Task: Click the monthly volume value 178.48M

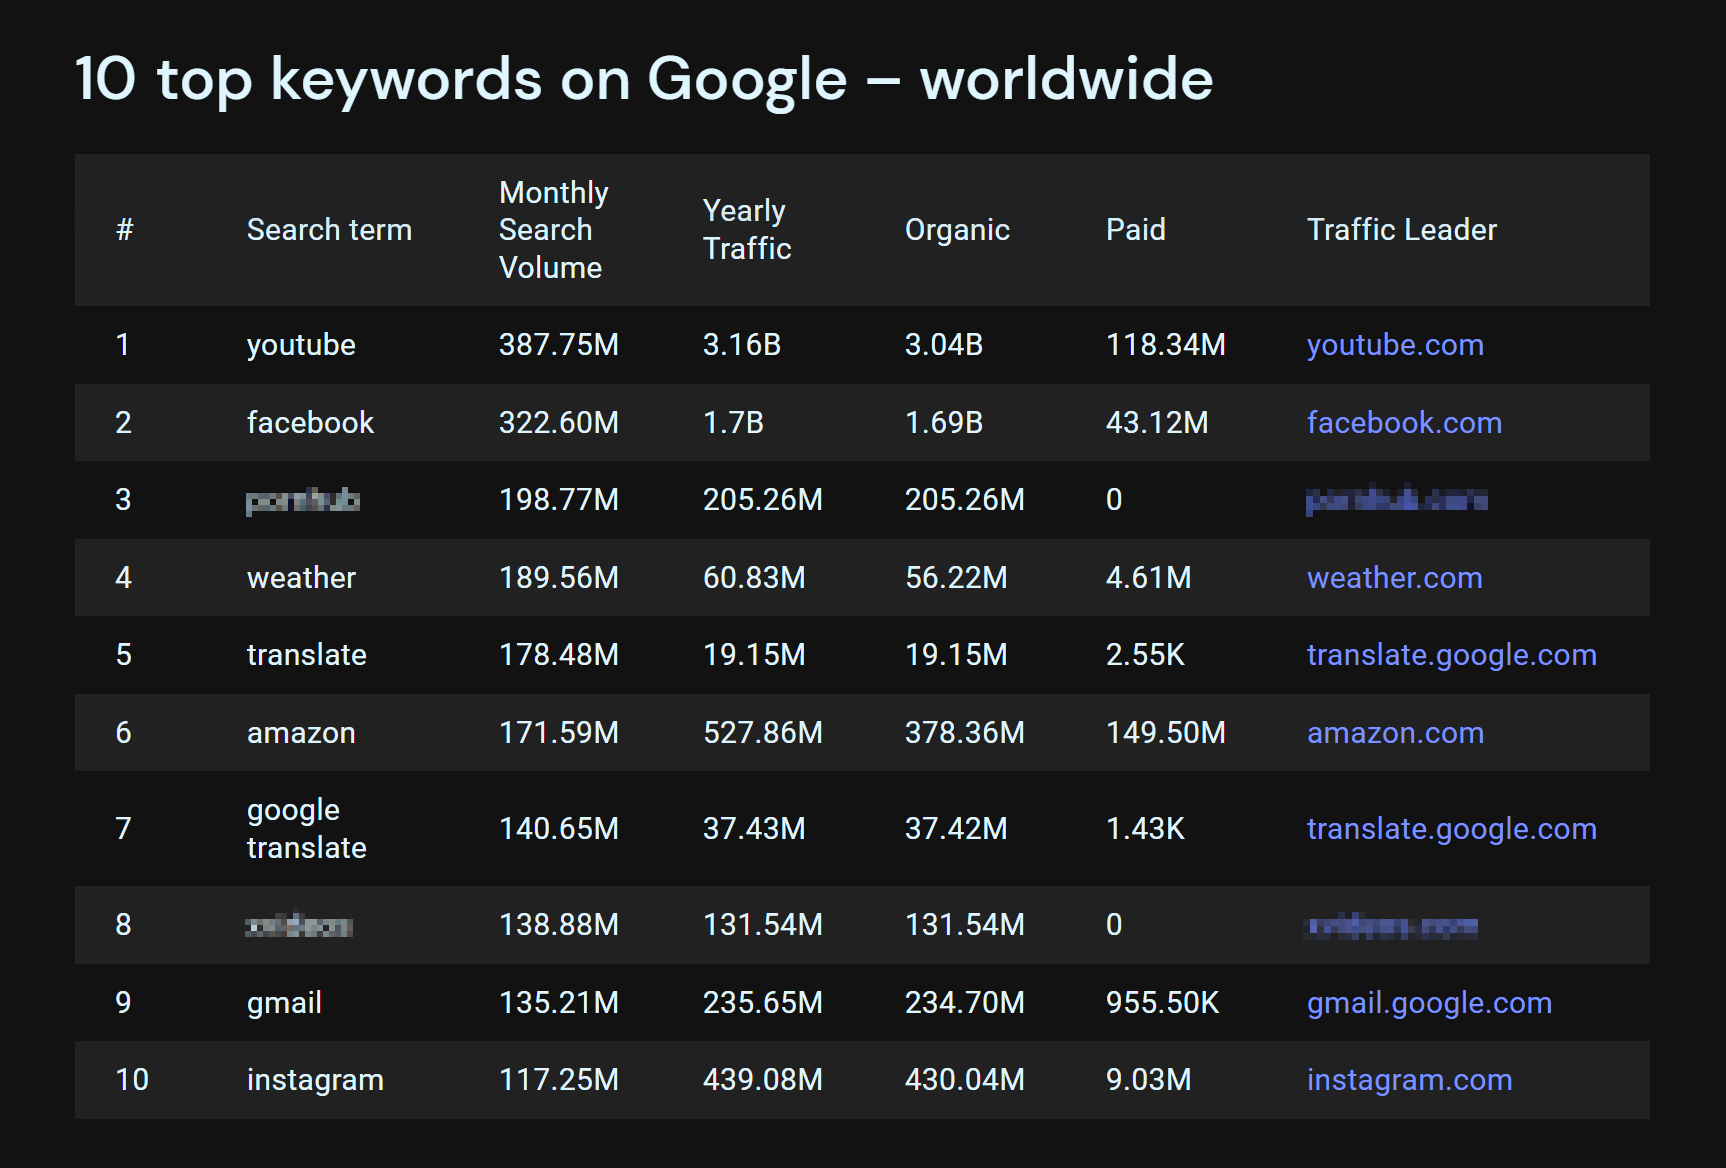Action: click(x=559, y=655)
